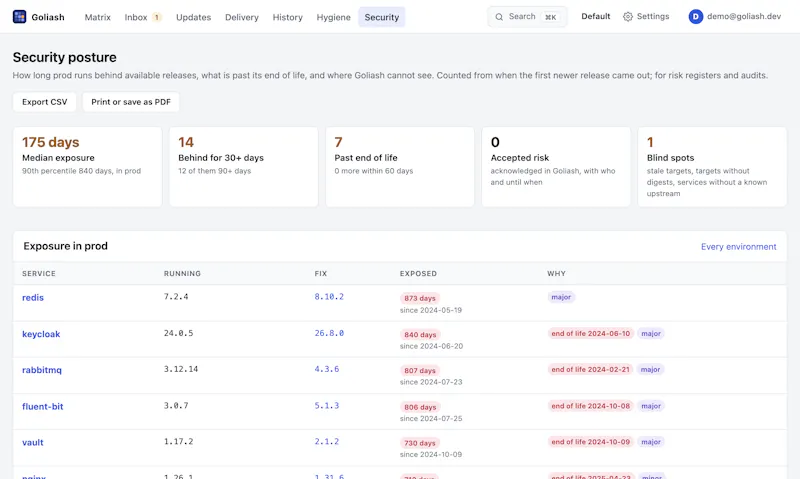Open the fluent-bit service link
The width and height of the screenshot is (800, 479).
click(x=42, y=407)
